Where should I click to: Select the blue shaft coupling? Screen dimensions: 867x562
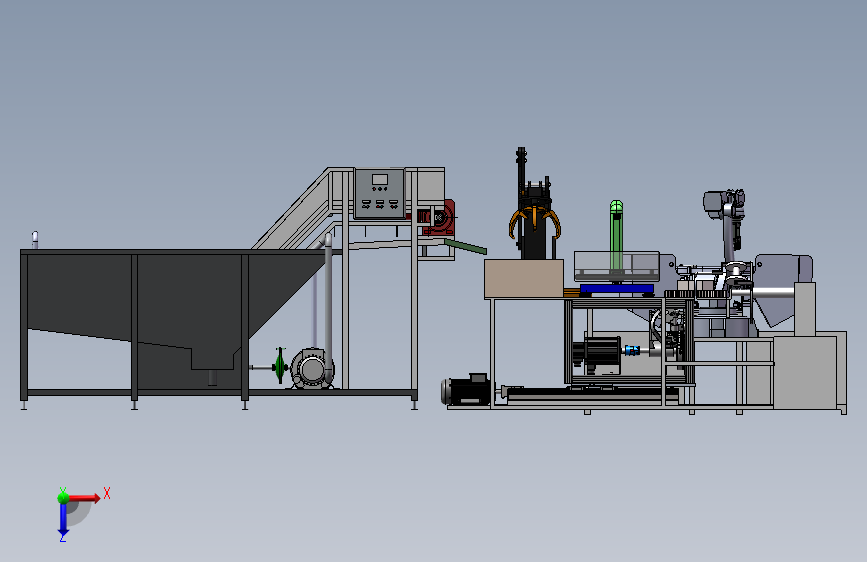631,350
